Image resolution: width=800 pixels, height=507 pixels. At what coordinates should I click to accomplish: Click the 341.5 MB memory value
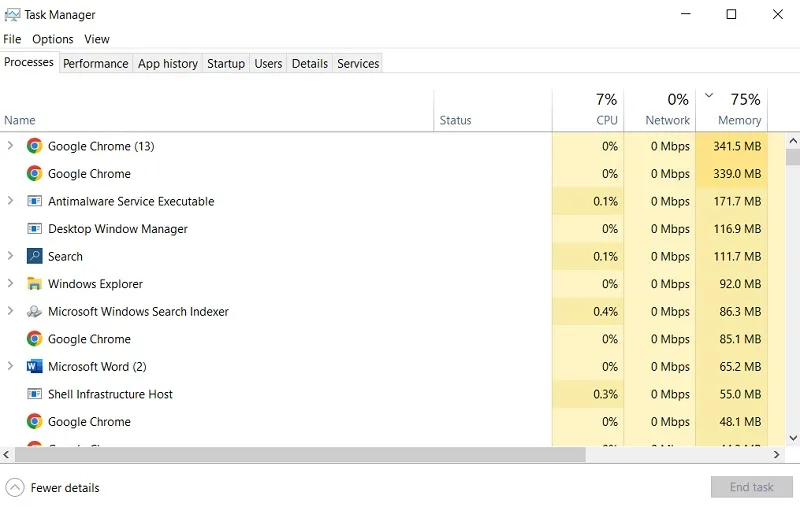(737, 146)
